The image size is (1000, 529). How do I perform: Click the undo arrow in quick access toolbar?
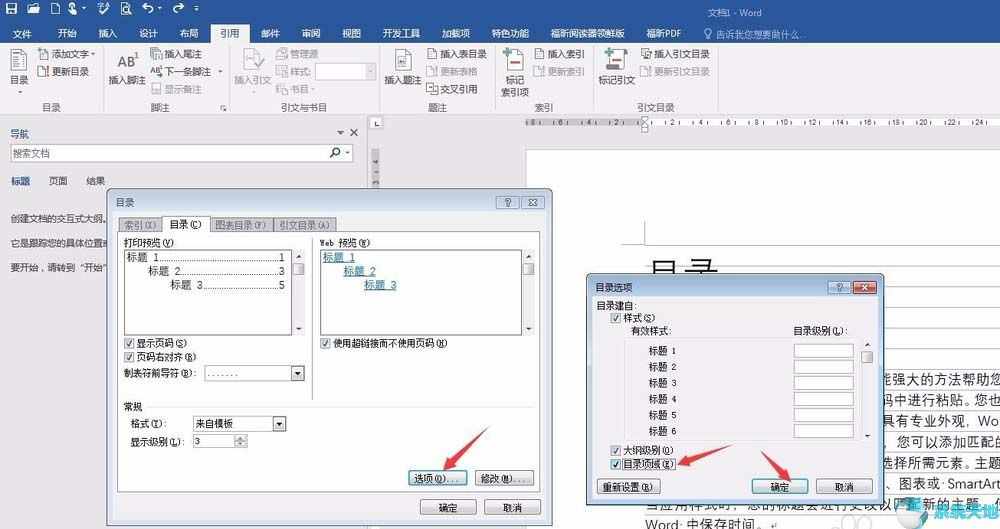click(x=148, y=10)
